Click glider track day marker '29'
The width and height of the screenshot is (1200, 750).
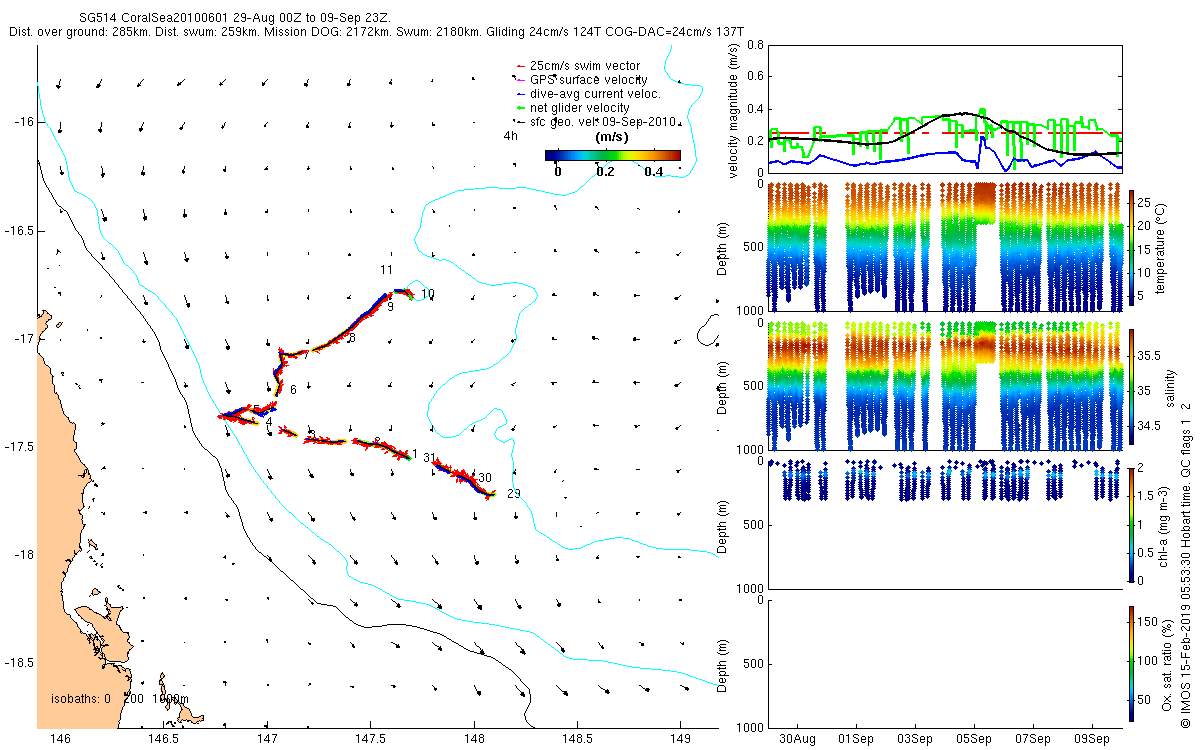(514, 494)
